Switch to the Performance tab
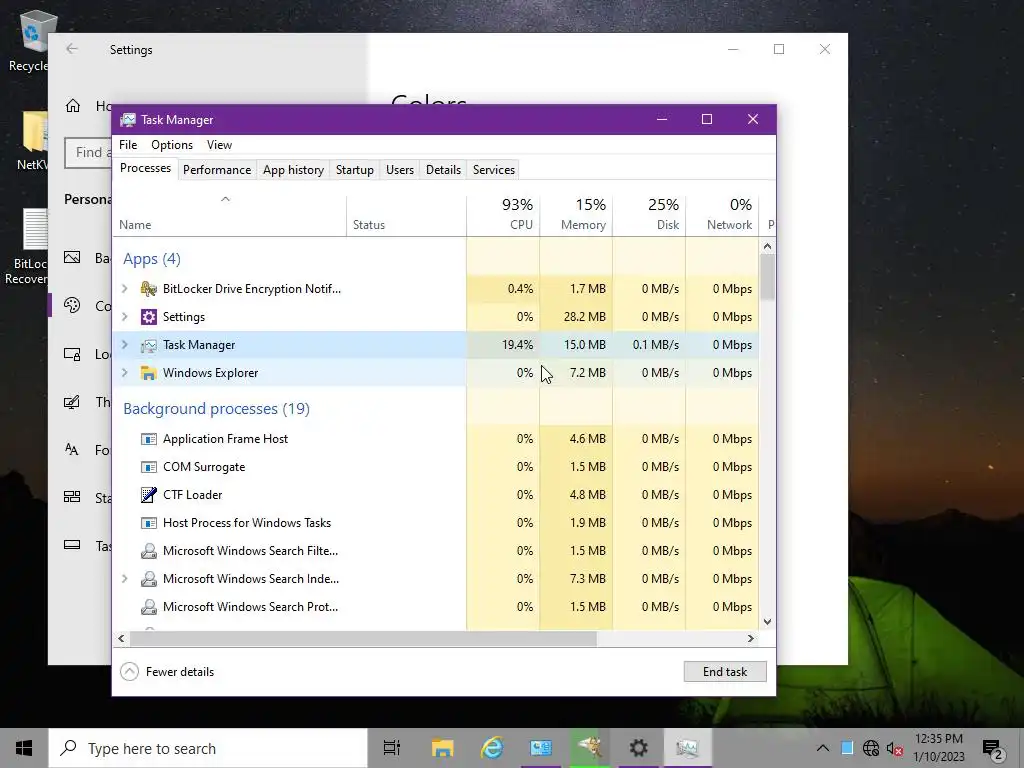 coord(217,170)
